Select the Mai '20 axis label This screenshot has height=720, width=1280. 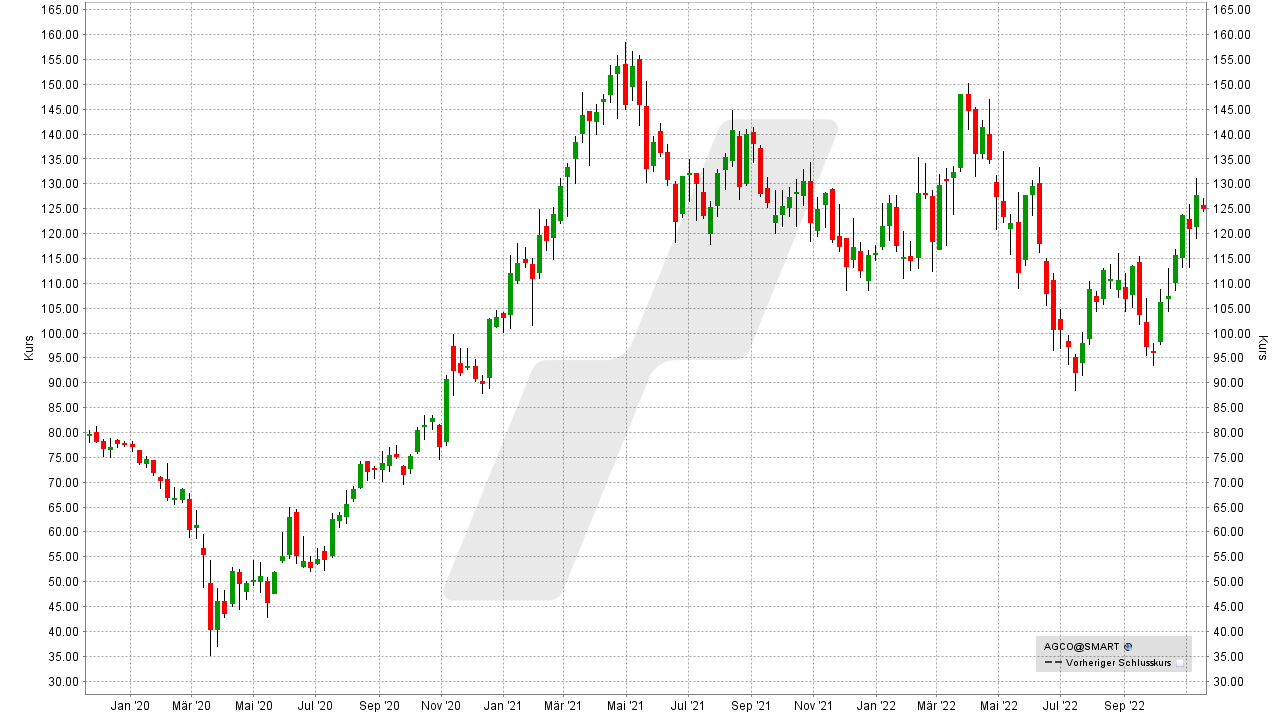tap(253, 705)
